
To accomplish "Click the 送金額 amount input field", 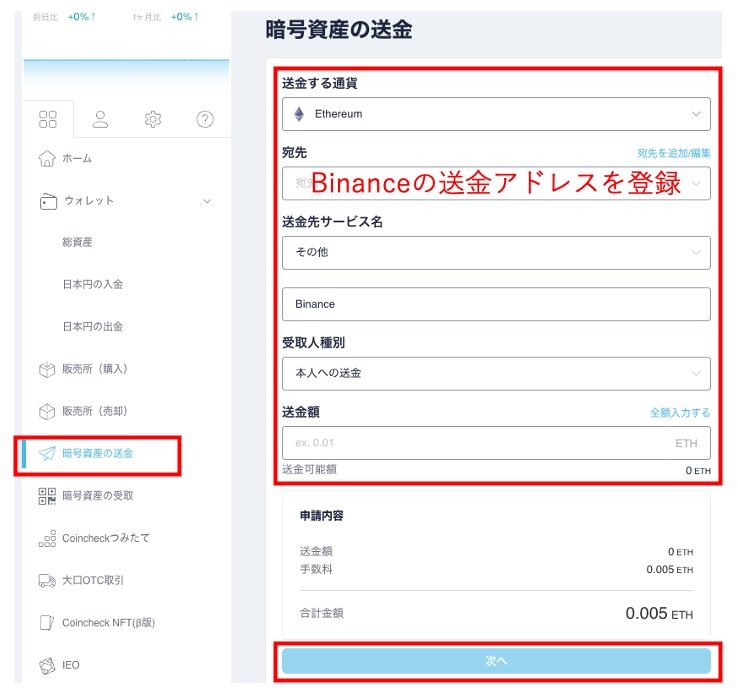I will [x=496, y=443].
